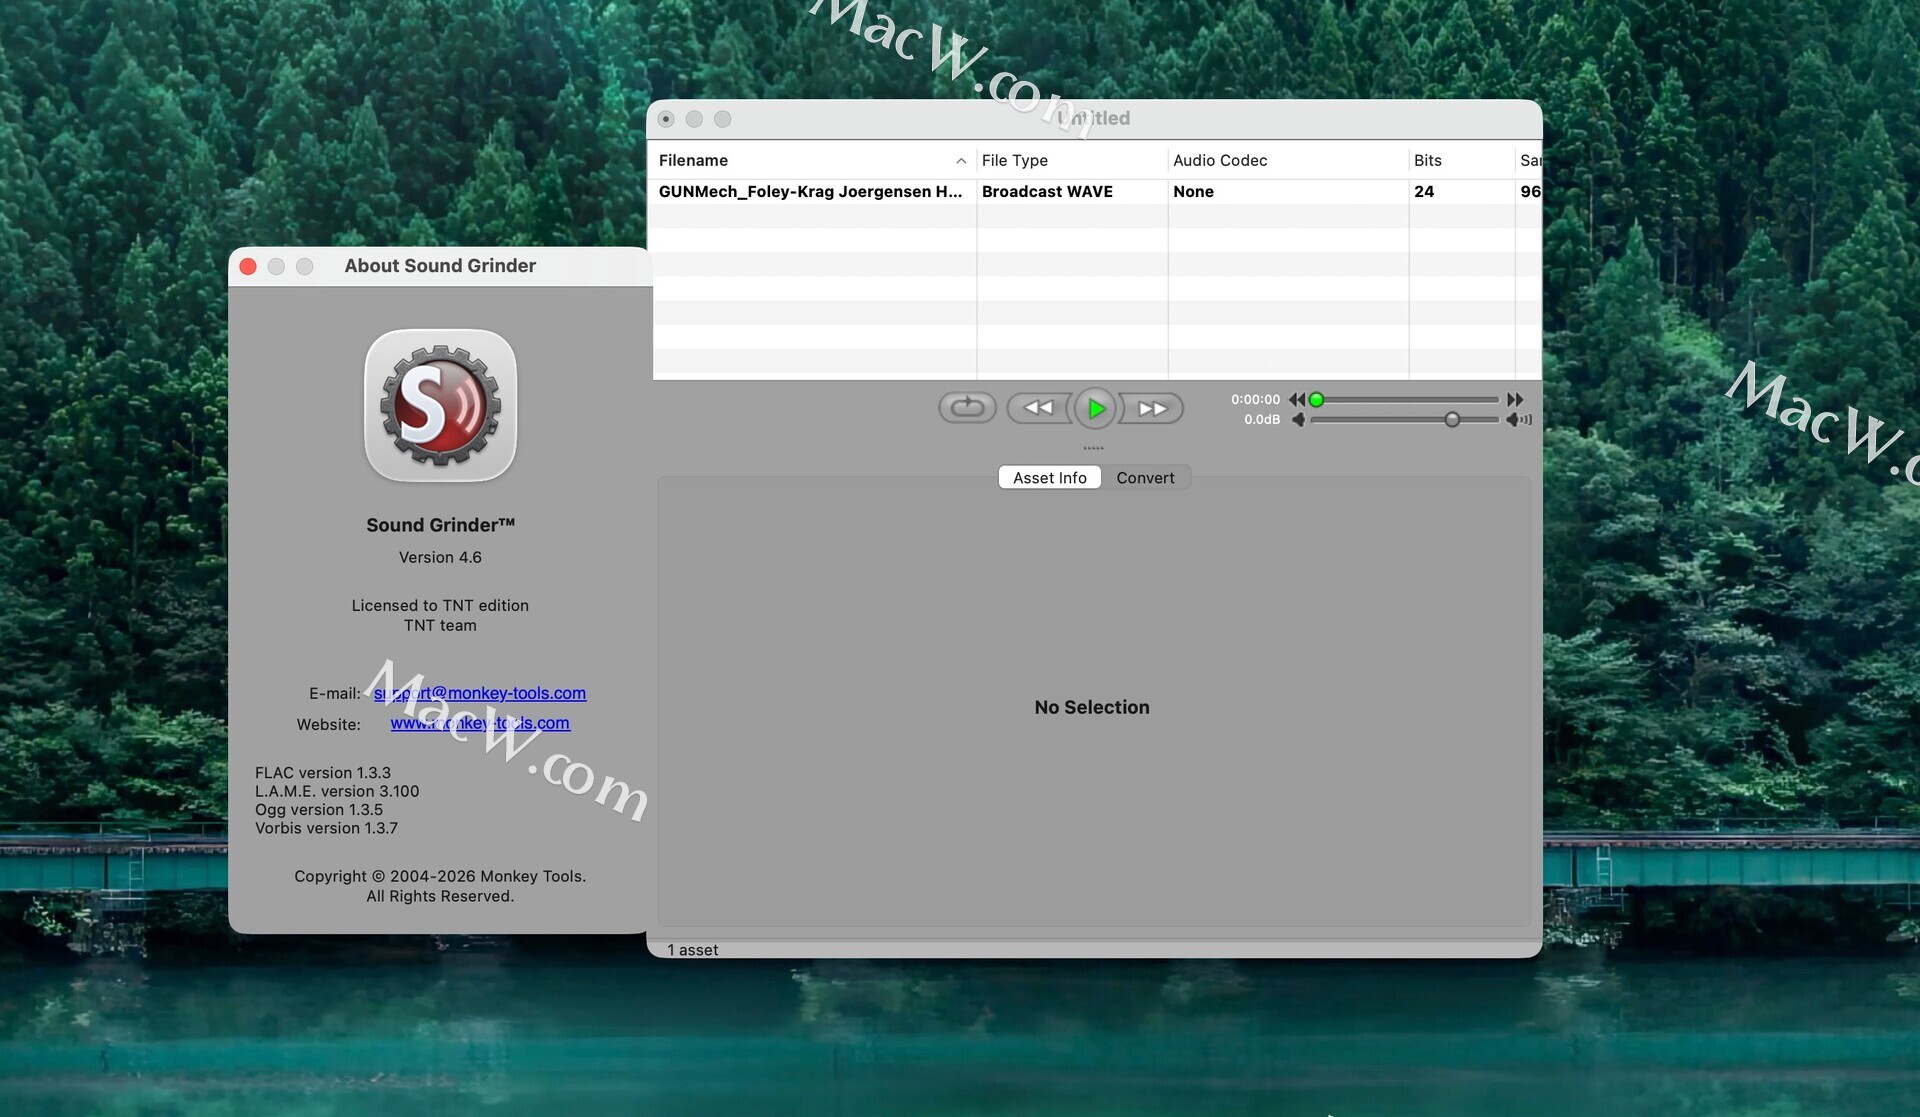The height and width of the screenshot is (1117, 1920).
Task: Click the Copyright 2004-2026 Monkey Tools text
Action: click(x=440, y=876)
